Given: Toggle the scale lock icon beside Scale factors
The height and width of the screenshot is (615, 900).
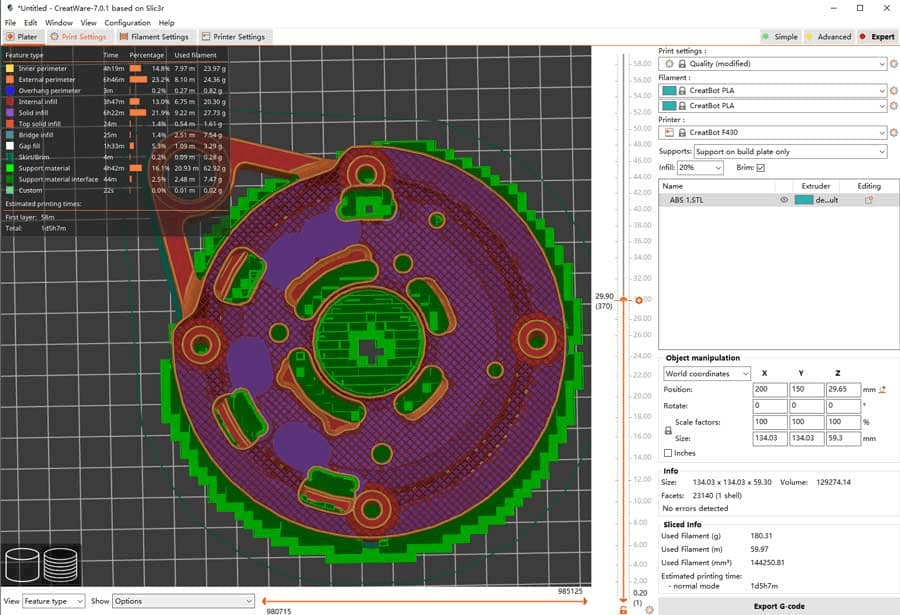Looking at the screenshot, I should click(x=668, y=430).
